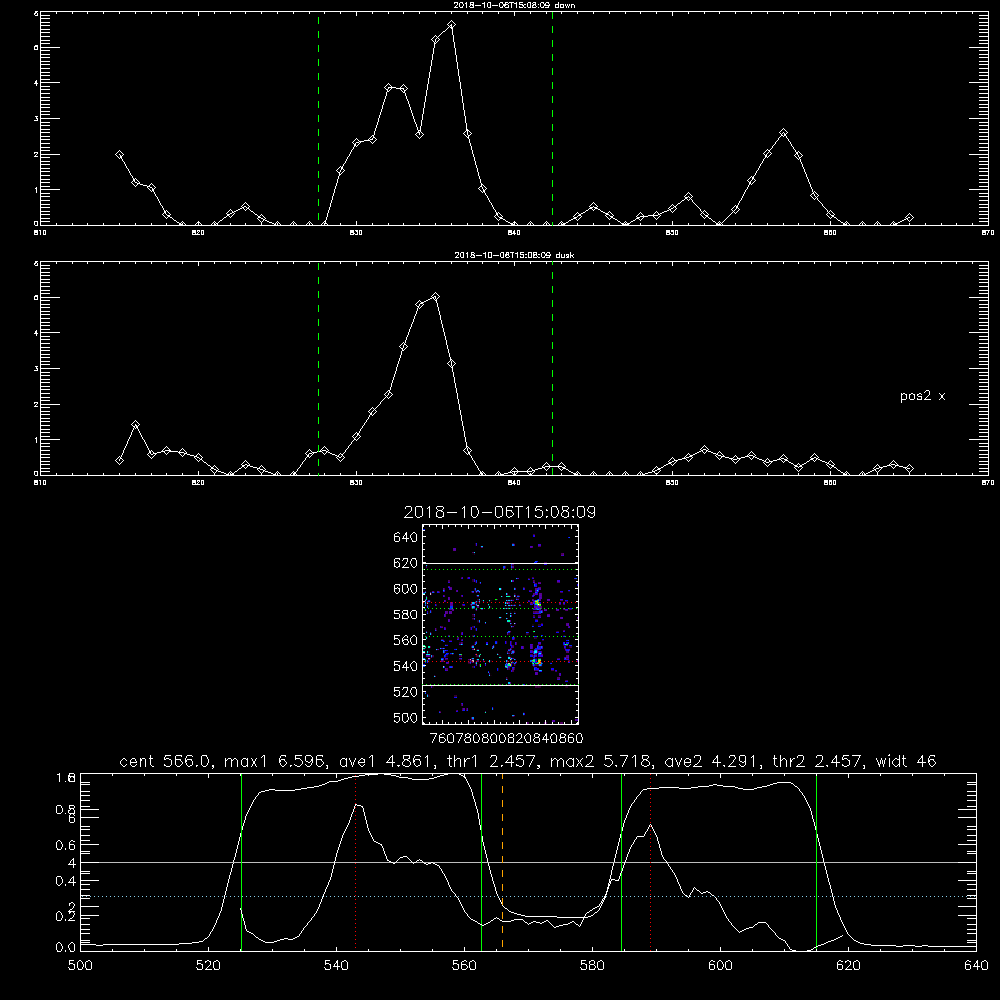The width and height of the screenshot is (1000, 1000).
Task: Click the red dotted line near 543 in bottom plot
Action: coord(355,862)
